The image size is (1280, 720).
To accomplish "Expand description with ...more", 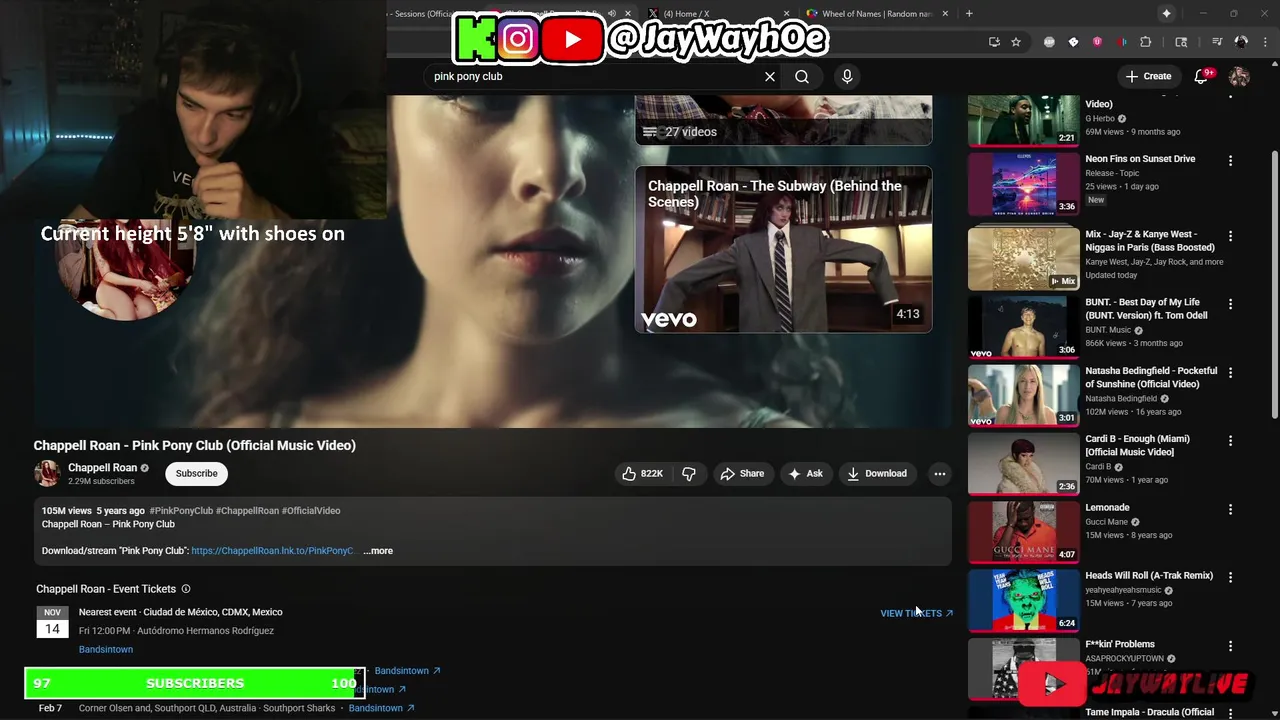I will (x=378, y=551).
